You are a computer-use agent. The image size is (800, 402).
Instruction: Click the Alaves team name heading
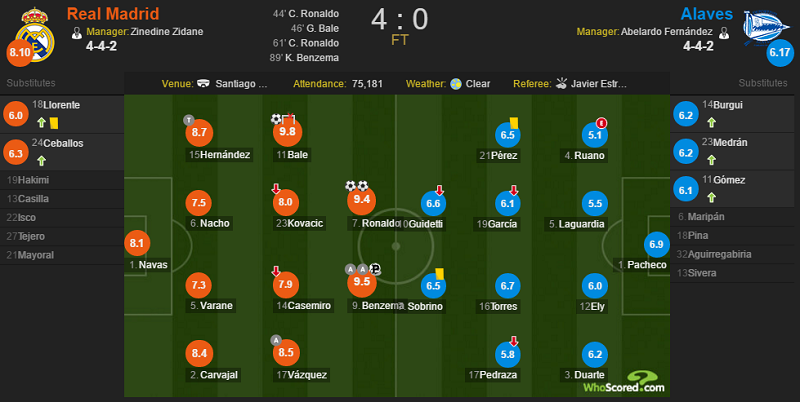(x=707, y=14)
